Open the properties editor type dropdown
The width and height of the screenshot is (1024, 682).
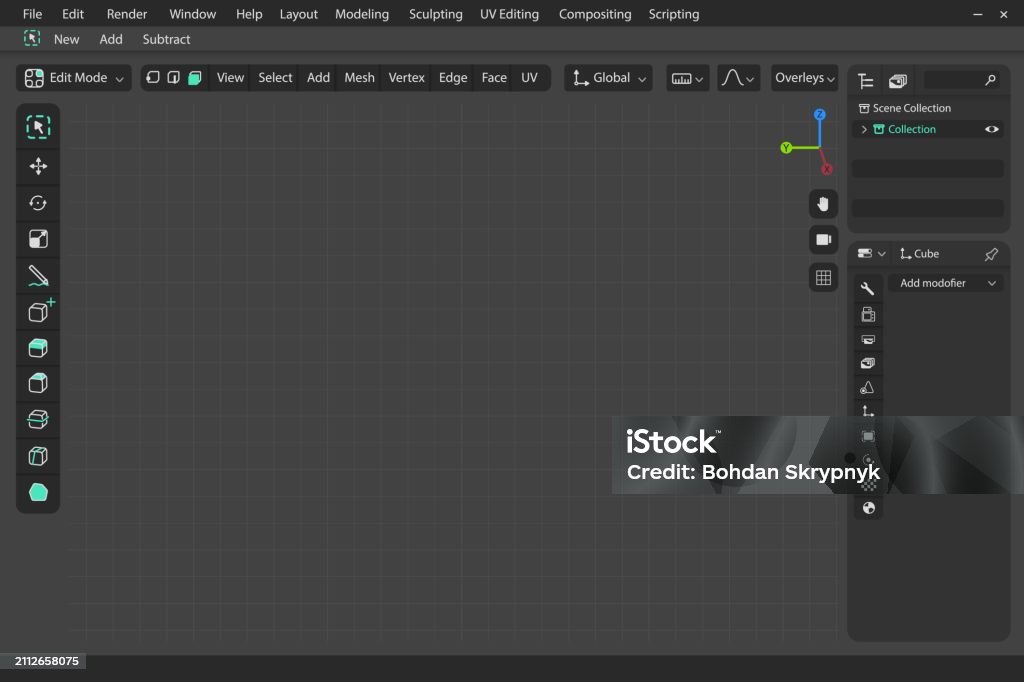(x=871, y=253)
